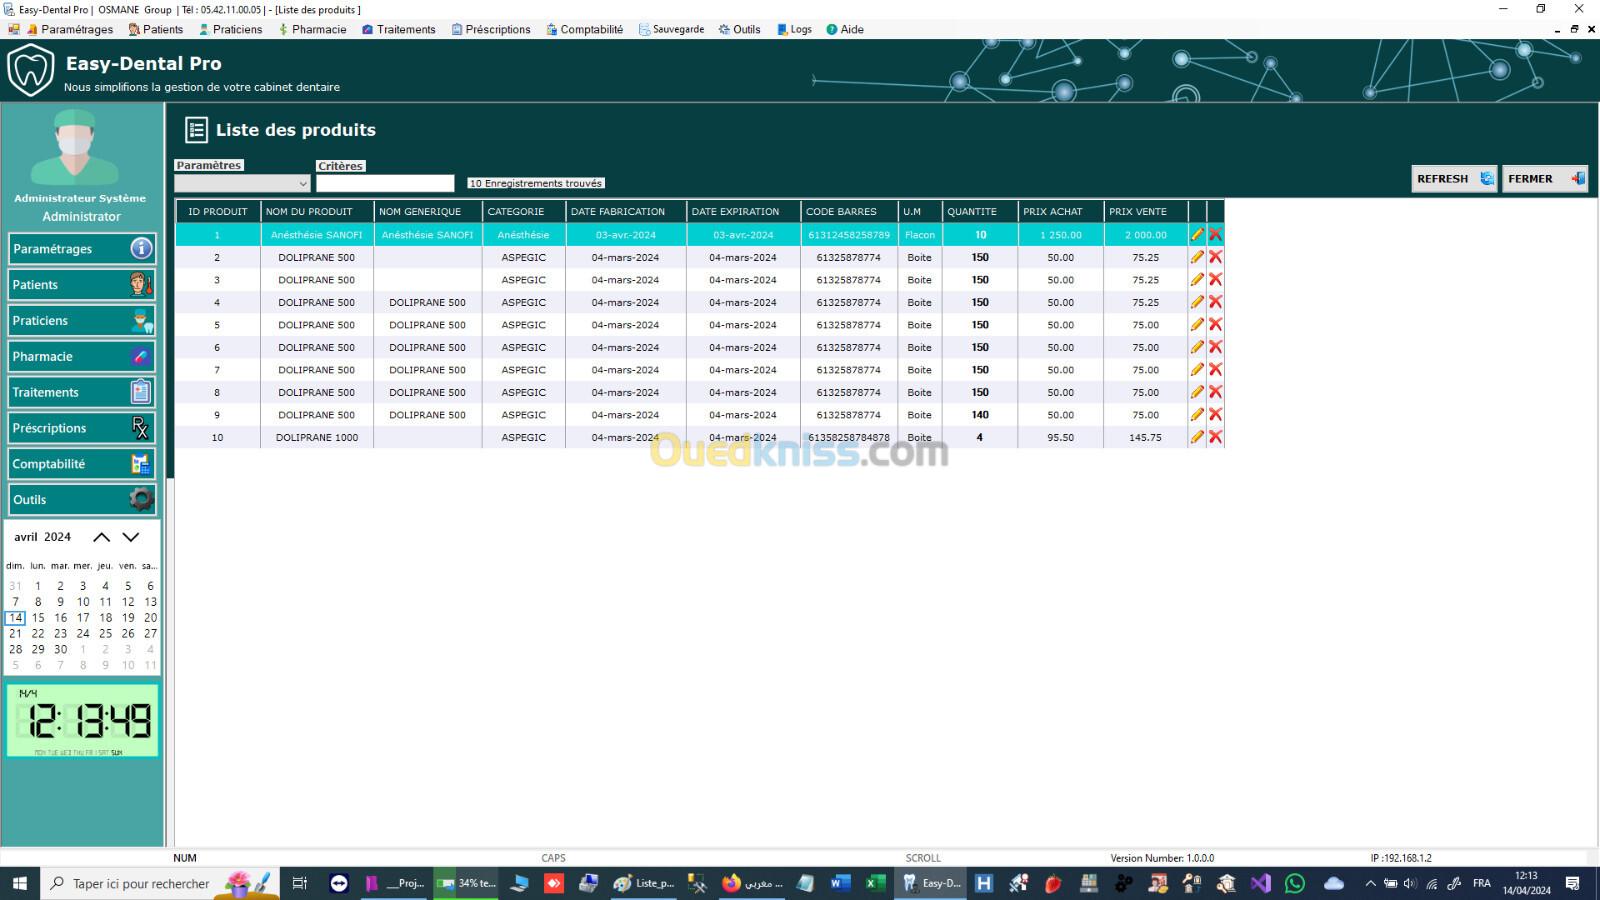
Task: Click the red delete X for product 9
Action: point(1215,415)
